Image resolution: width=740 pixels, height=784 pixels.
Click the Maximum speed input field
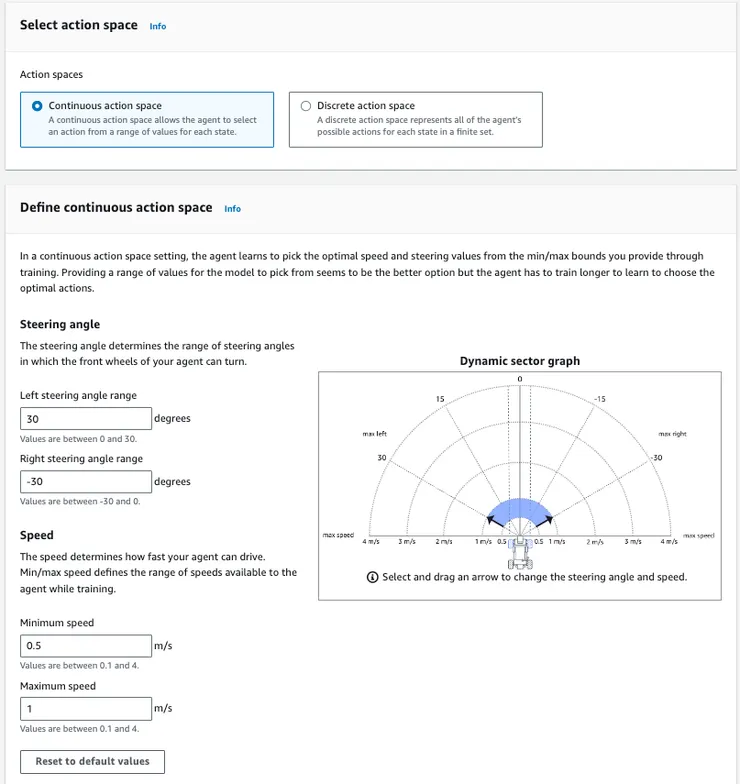click(x=86, y=709)
